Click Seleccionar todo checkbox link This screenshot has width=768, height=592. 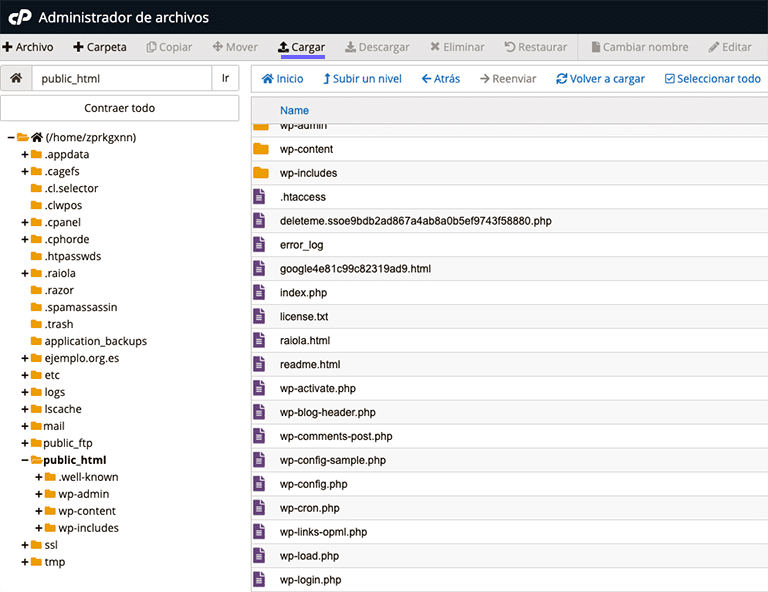(713, 79)
